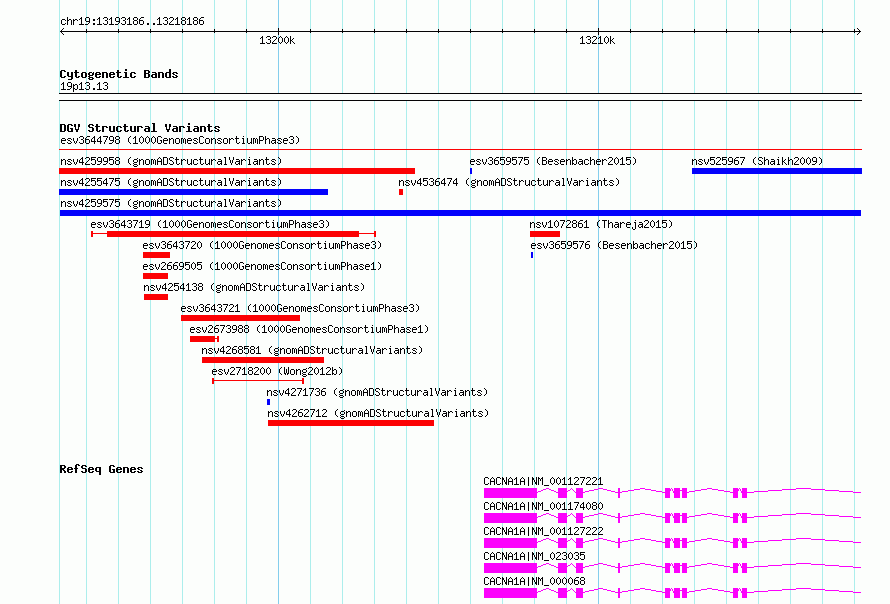
Task: Click the CACNA1A NM_001174080 gene model
Action: pos(673,518)
